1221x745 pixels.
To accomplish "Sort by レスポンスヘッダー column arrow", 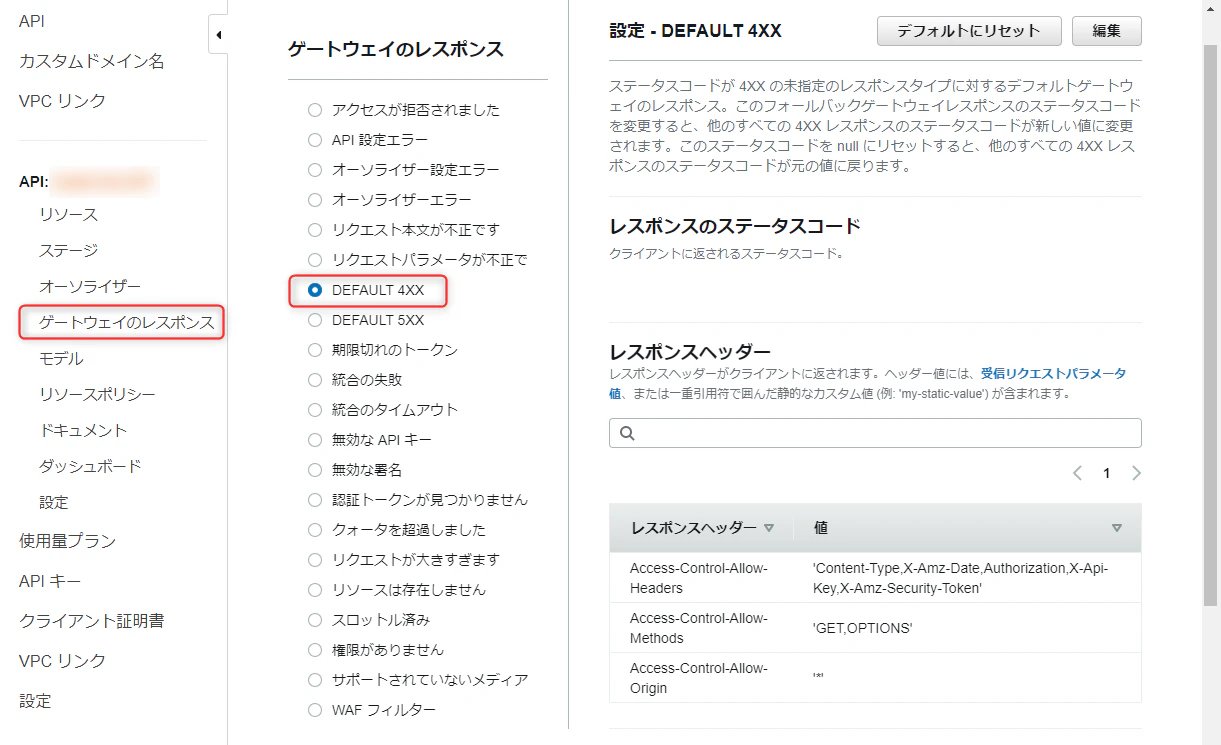I will coord(769,528).
